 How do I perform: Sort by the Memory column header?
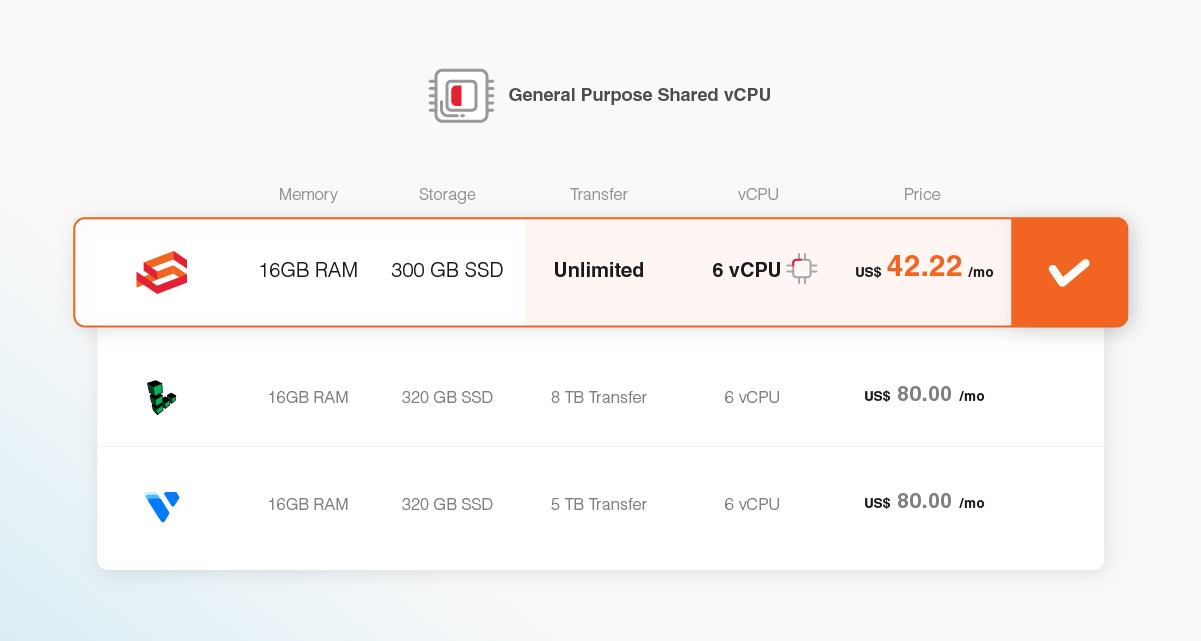click(x=308, y=194)
